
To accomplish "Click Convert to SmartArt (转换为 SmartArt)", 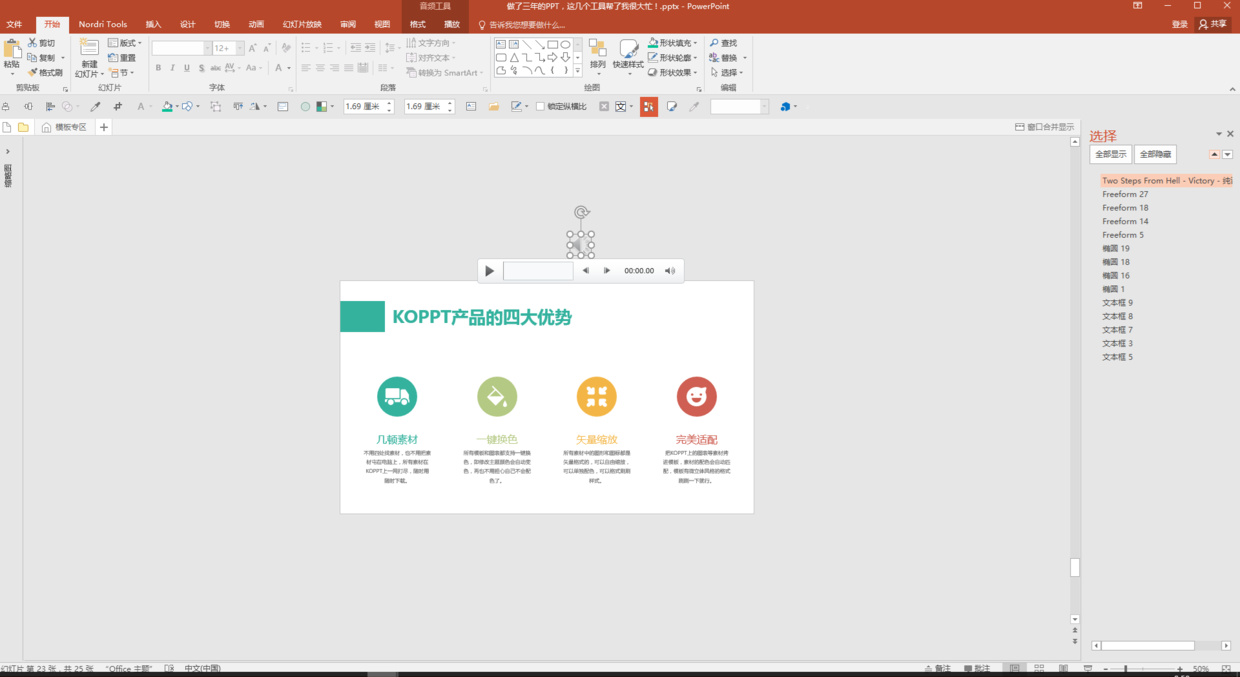I will click(444, 72).
